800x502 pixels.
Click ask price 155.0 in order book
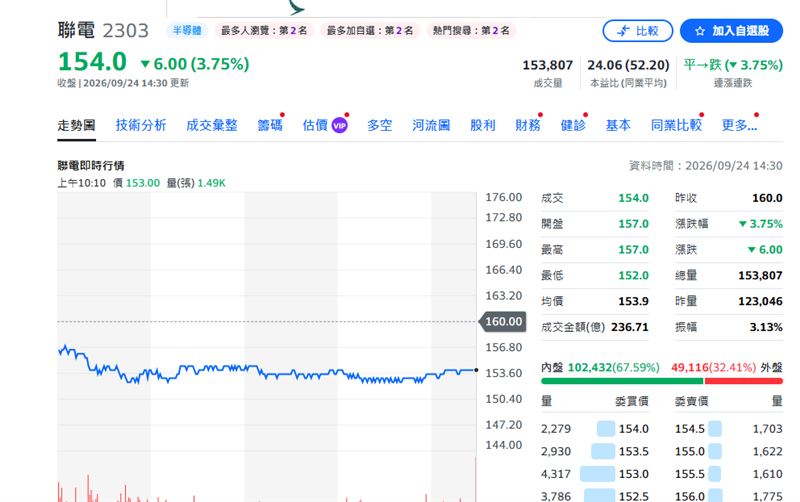[x=690, y=451]
